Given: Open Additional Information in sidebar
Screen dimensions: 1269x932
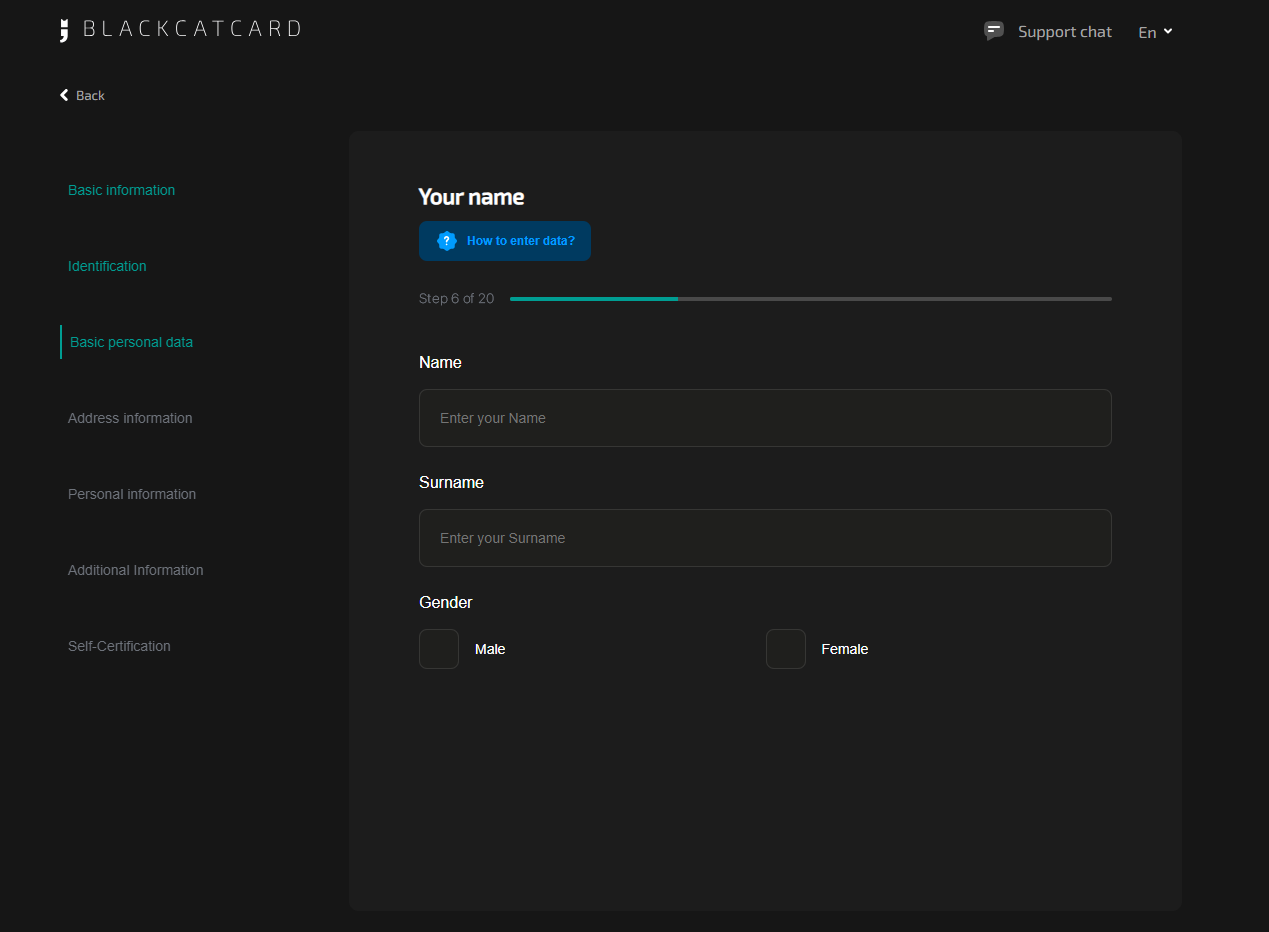Looking at the screenshot, I should [135, 570].
